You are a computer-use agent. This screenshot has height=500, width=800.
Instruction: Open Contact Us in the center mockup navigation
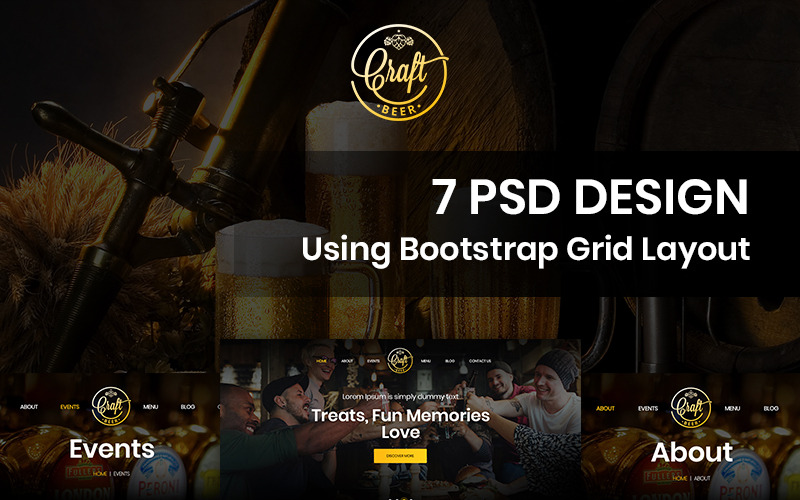[x=480, y=361]
